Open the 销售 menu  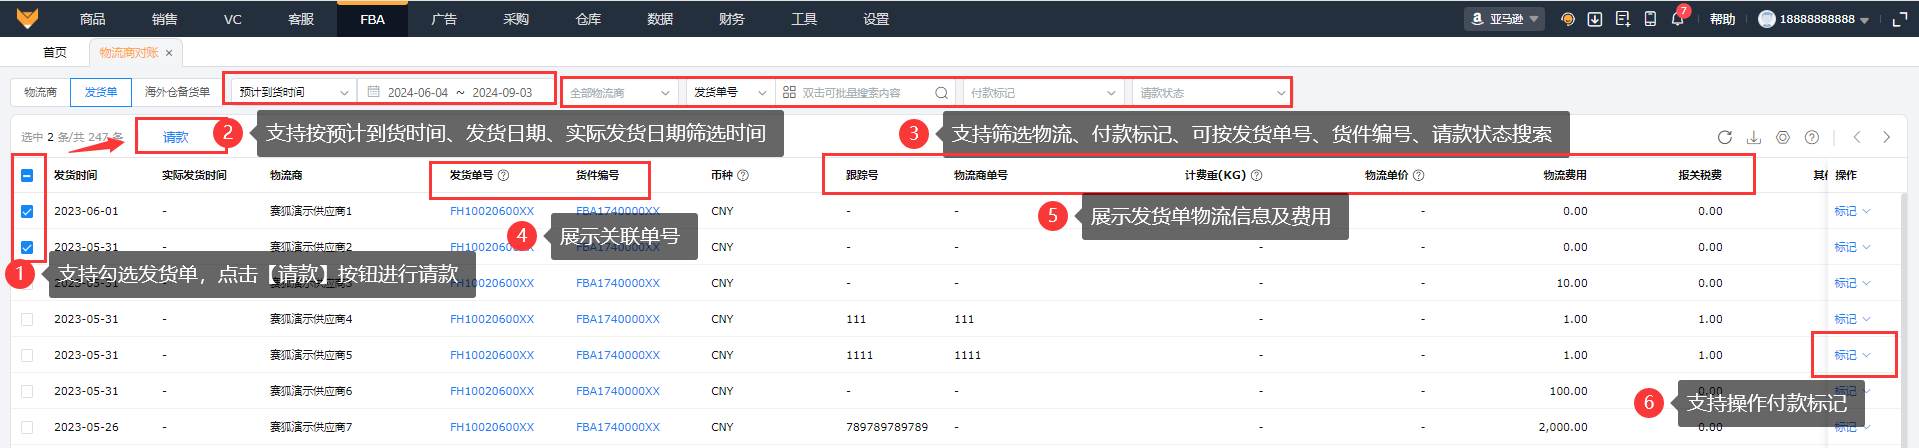[x=164, y=19]
